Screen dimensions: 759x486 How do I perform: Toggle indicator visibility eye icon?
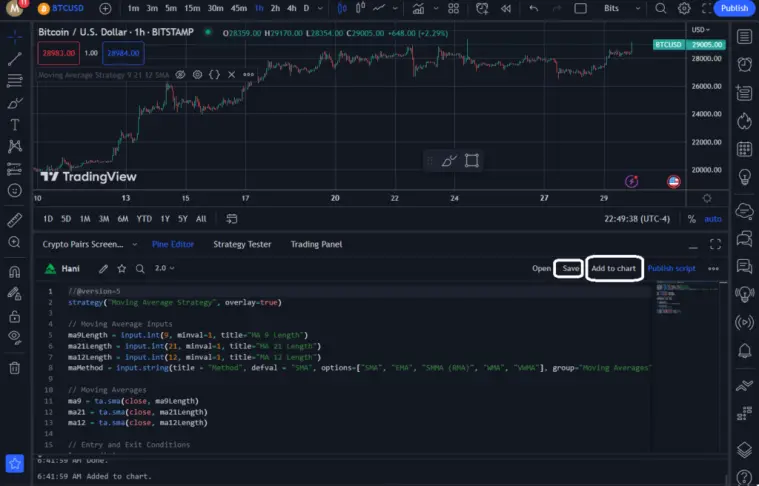coord(180,75)
